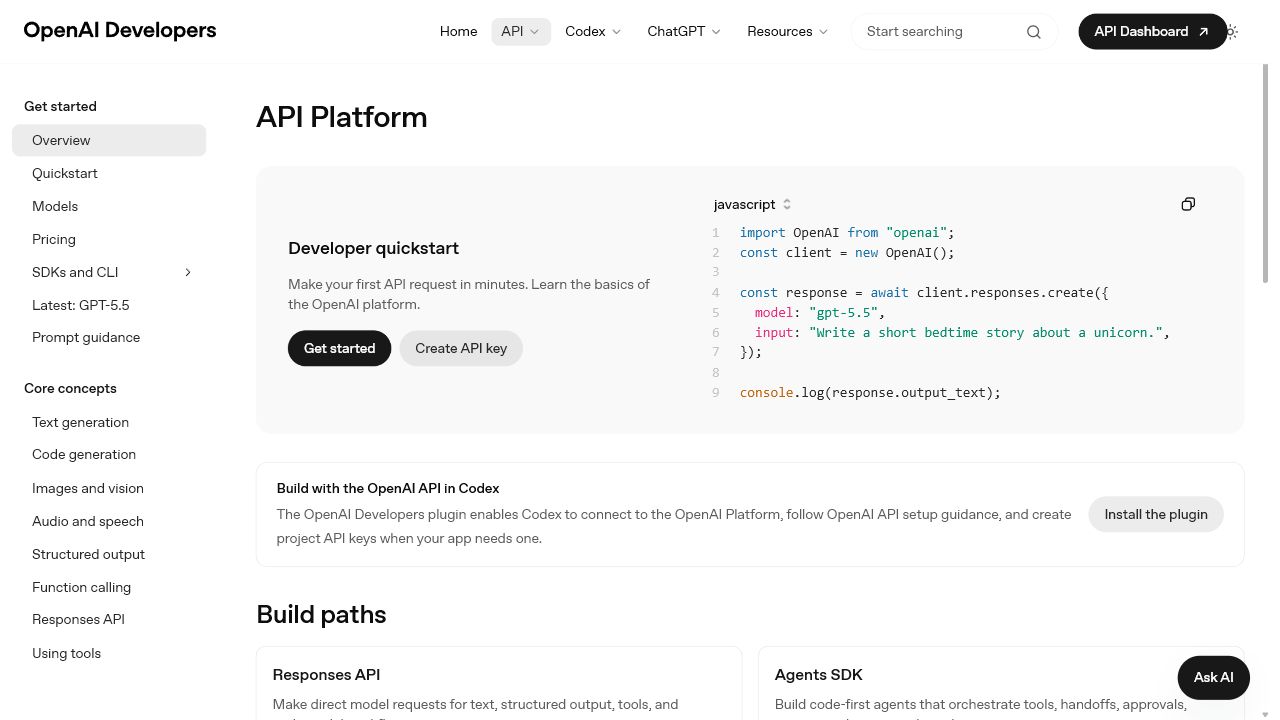
Task: Open the Codex dropdown menu
Action: click(593, 31)
